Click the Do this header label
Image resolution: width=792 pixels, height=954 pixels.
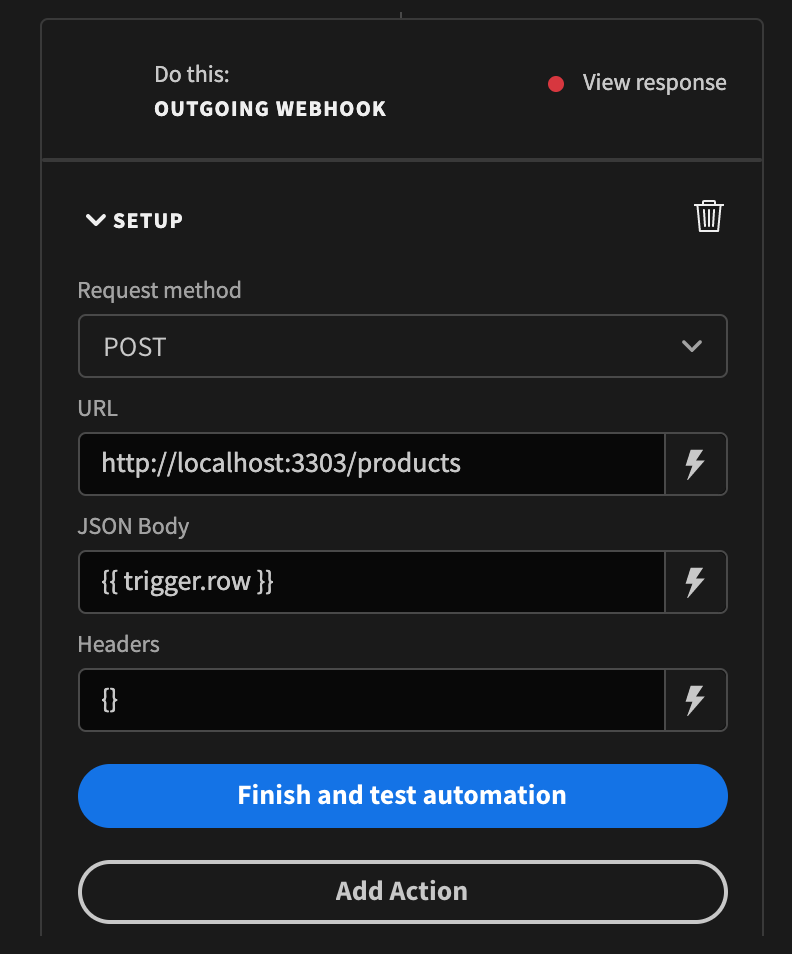click(x=191, y=73)
